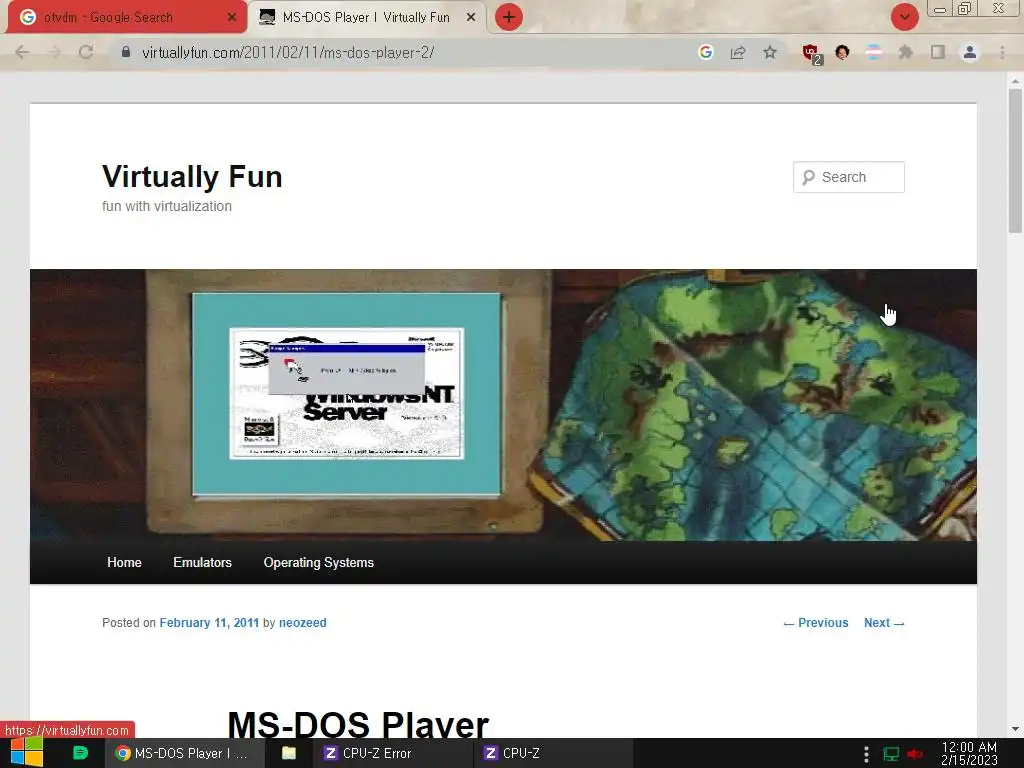The width and height of the screenshot is (1024, 768).
Task: Open the Home menu item
Action: click(x=124, y=562)
